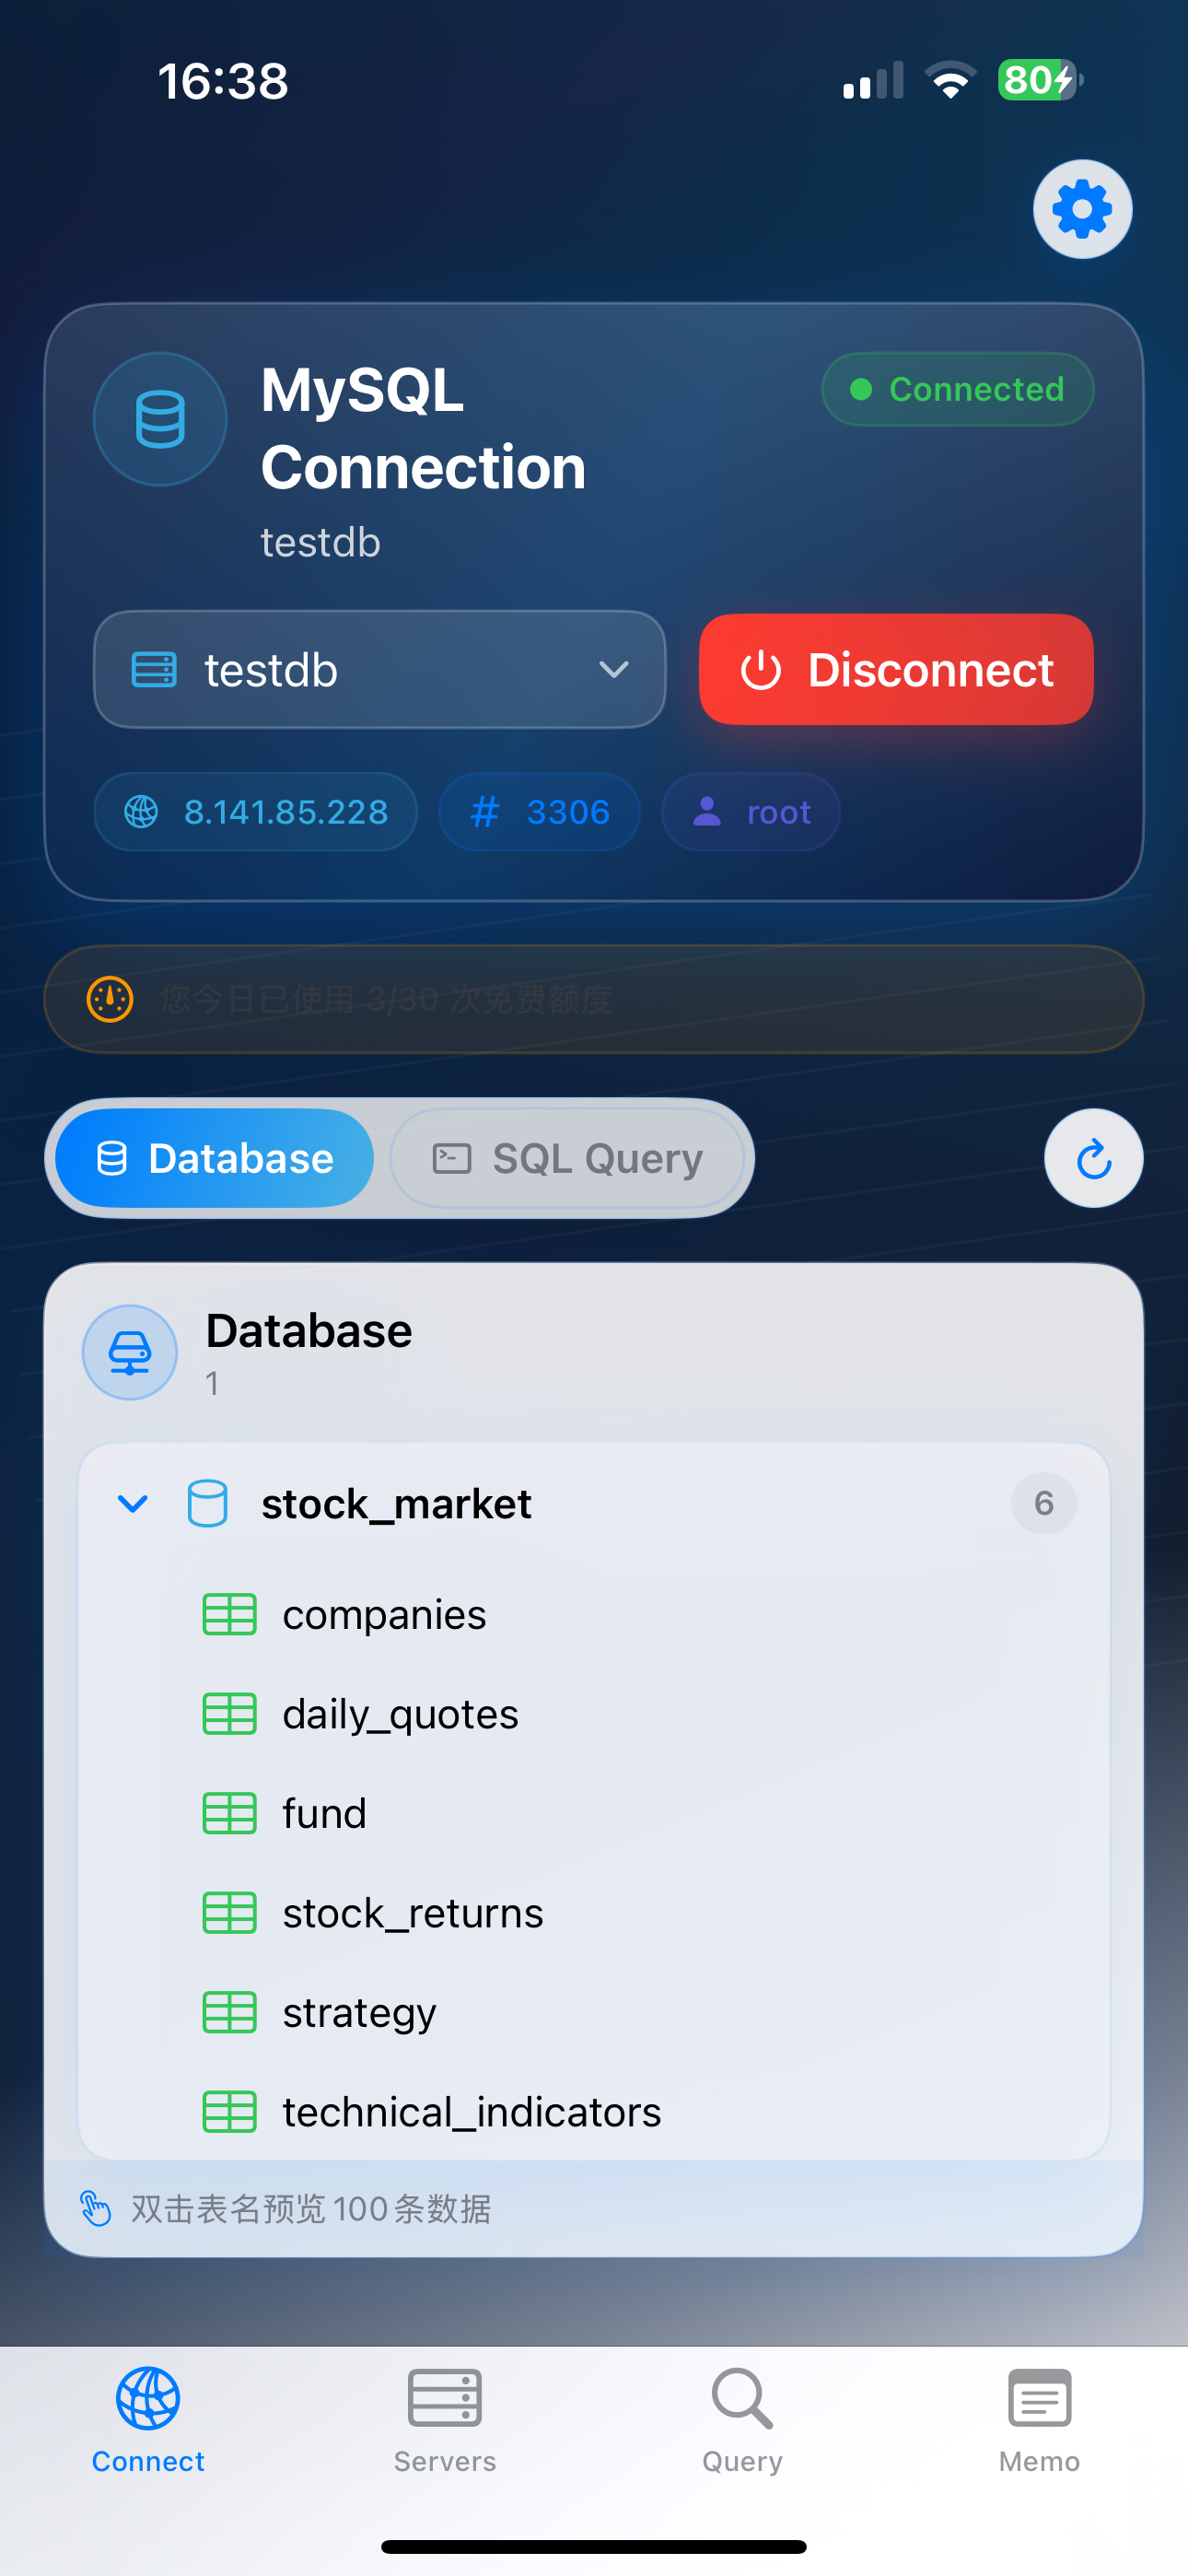Click the fund table icon
Image resolution: width=1188 pixels, height=2576 pixels.
click(229, 1813)
